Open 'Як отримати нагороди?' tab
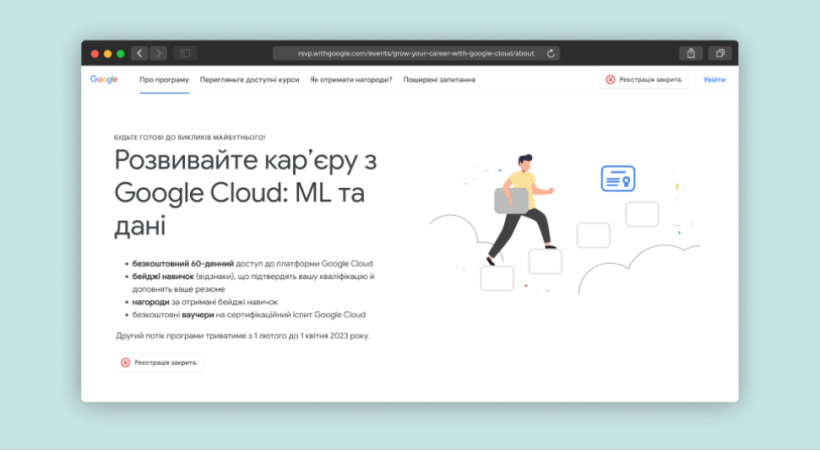 coord(351,80)
